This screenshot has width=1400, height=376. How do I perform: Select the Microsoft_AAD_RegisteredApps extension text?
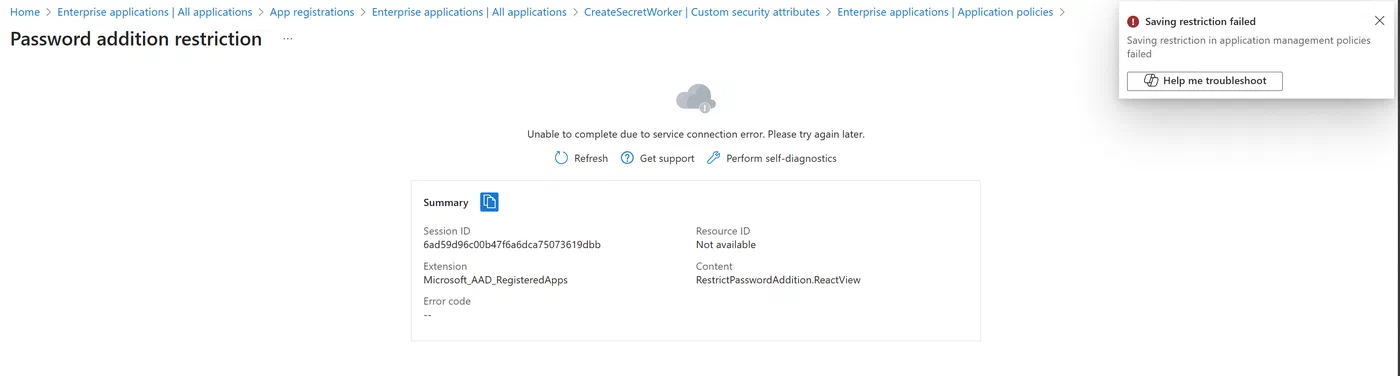click(x=496, y=280)
